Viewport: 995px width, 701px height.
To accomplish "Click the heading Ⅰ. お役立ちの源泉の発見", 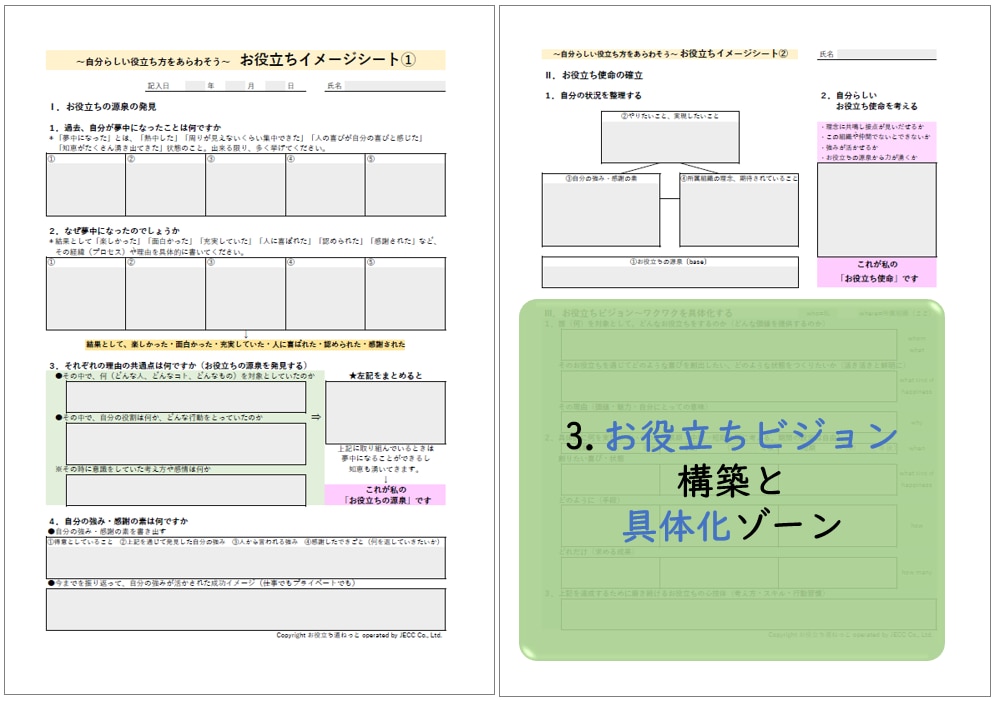I will [103, 107].
